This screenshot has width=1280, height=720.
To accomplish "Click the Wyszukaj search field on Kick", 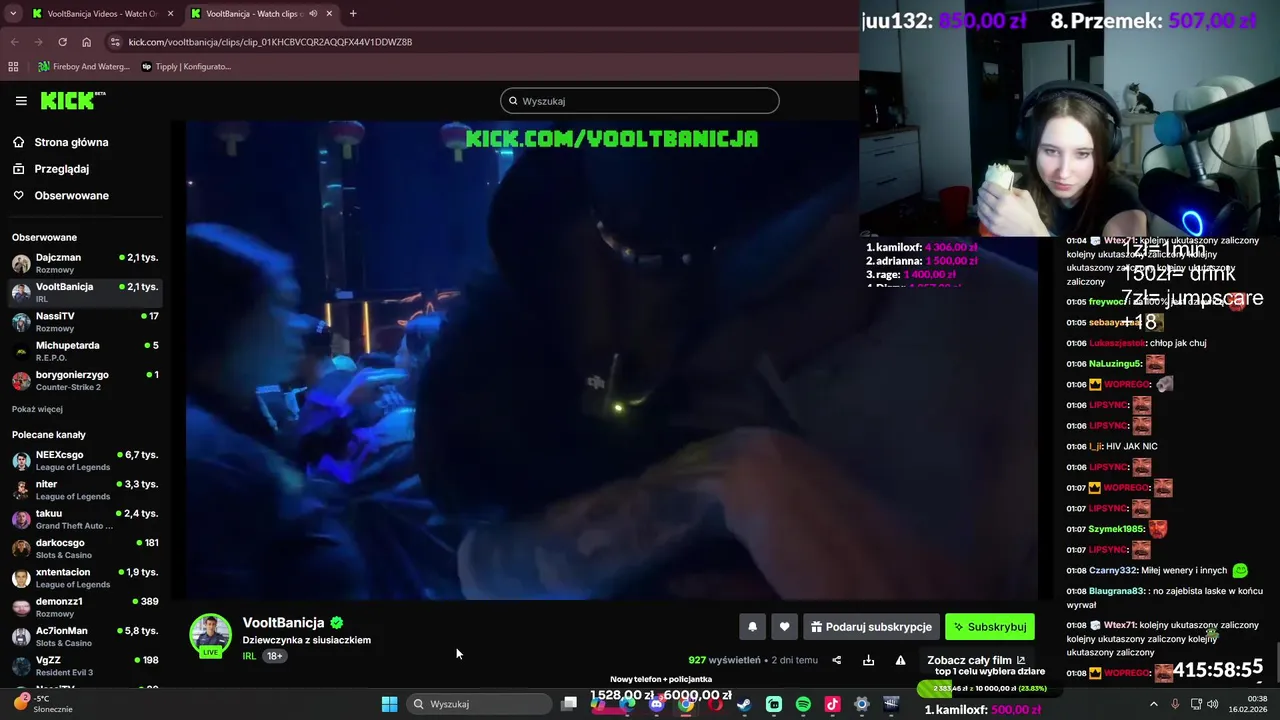I will 640,101.
